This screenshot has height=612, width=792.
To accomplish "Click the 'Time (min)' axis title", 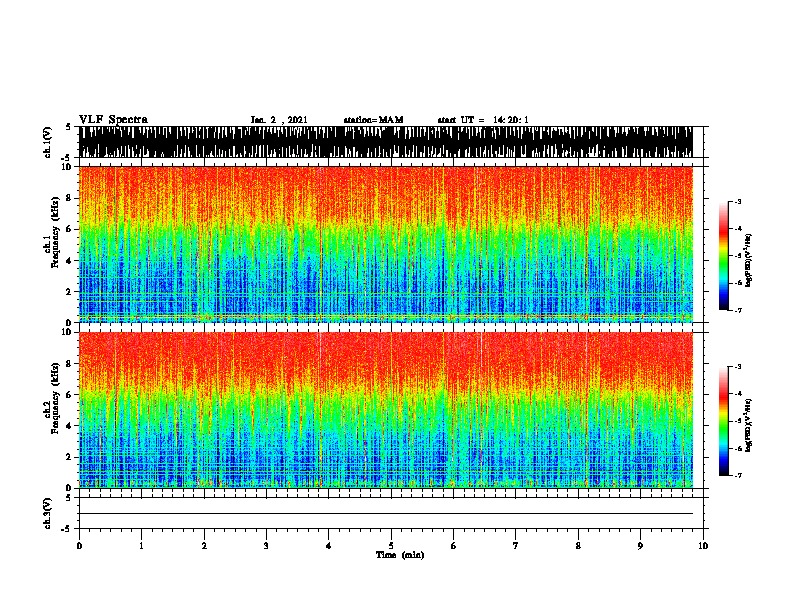I will 400,555.
